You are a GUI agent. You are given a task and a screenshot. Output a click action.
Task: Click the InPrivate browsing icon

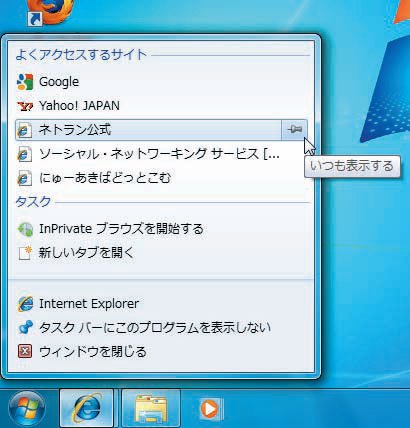[25, 229]
